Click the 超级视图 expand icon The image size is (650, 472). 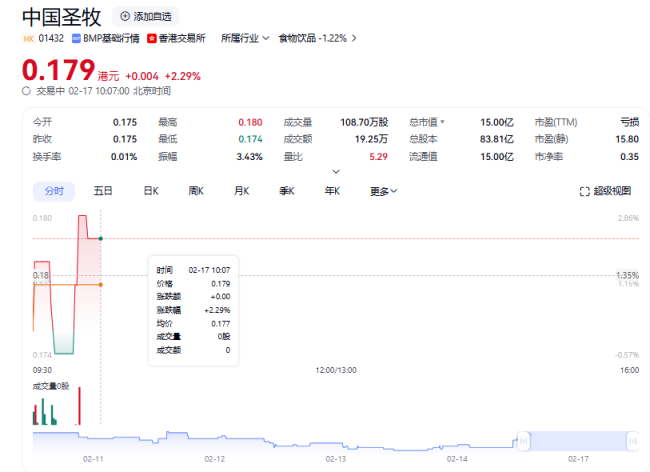point(585,191)
